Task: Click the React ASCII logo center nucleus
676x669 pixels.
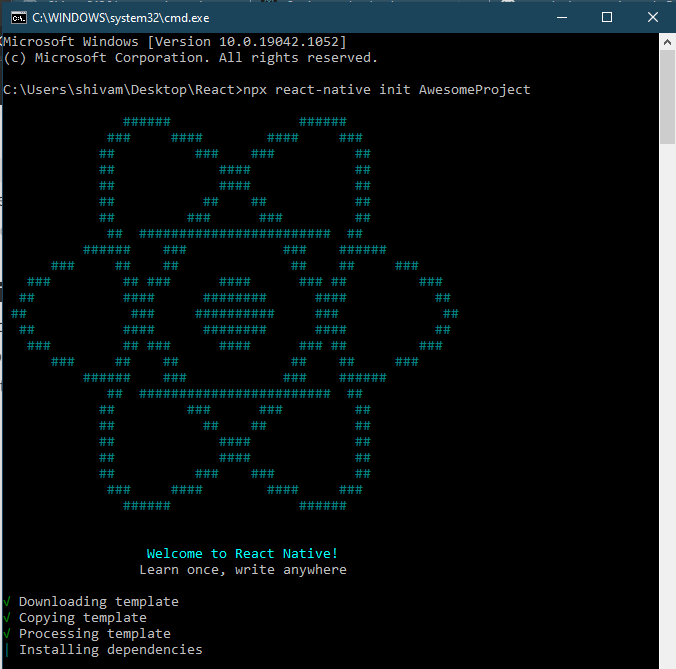Action: point(235,313)
